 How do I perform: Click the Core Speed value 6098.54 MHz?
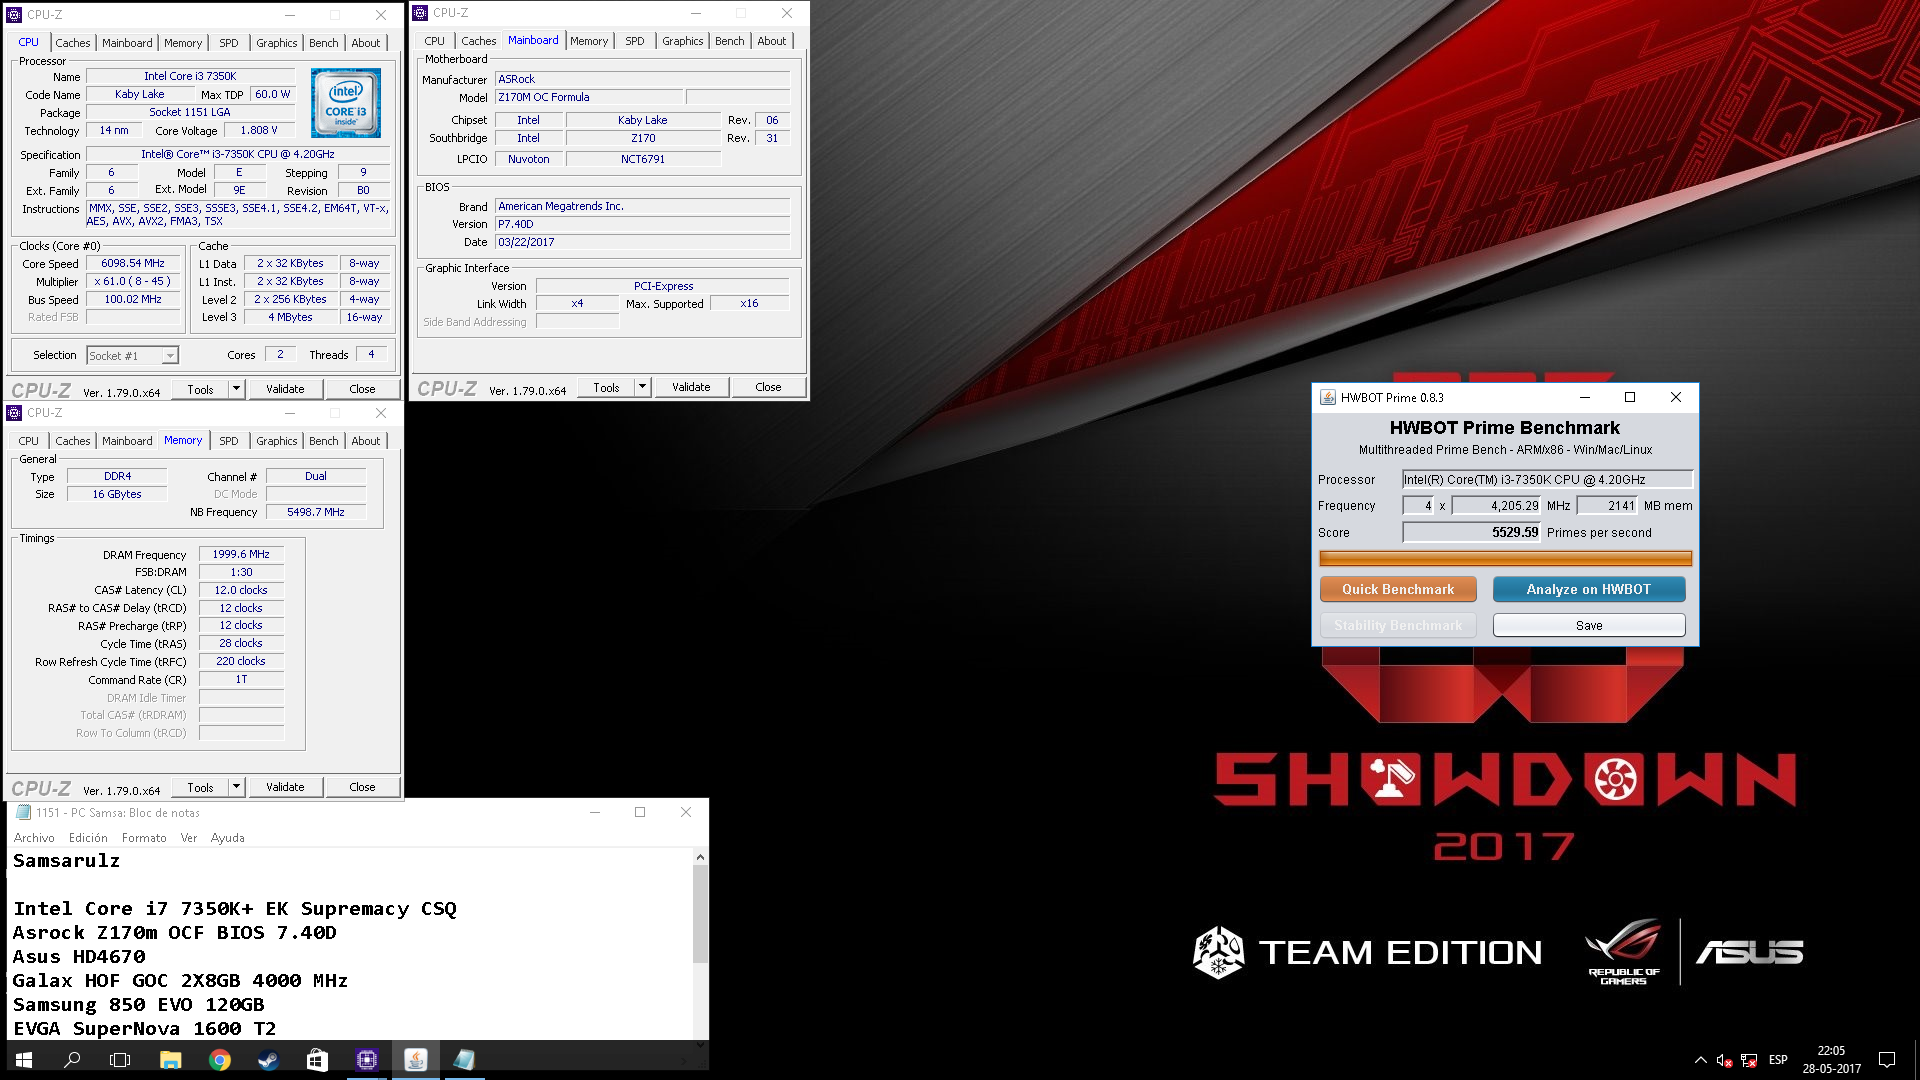133,264
